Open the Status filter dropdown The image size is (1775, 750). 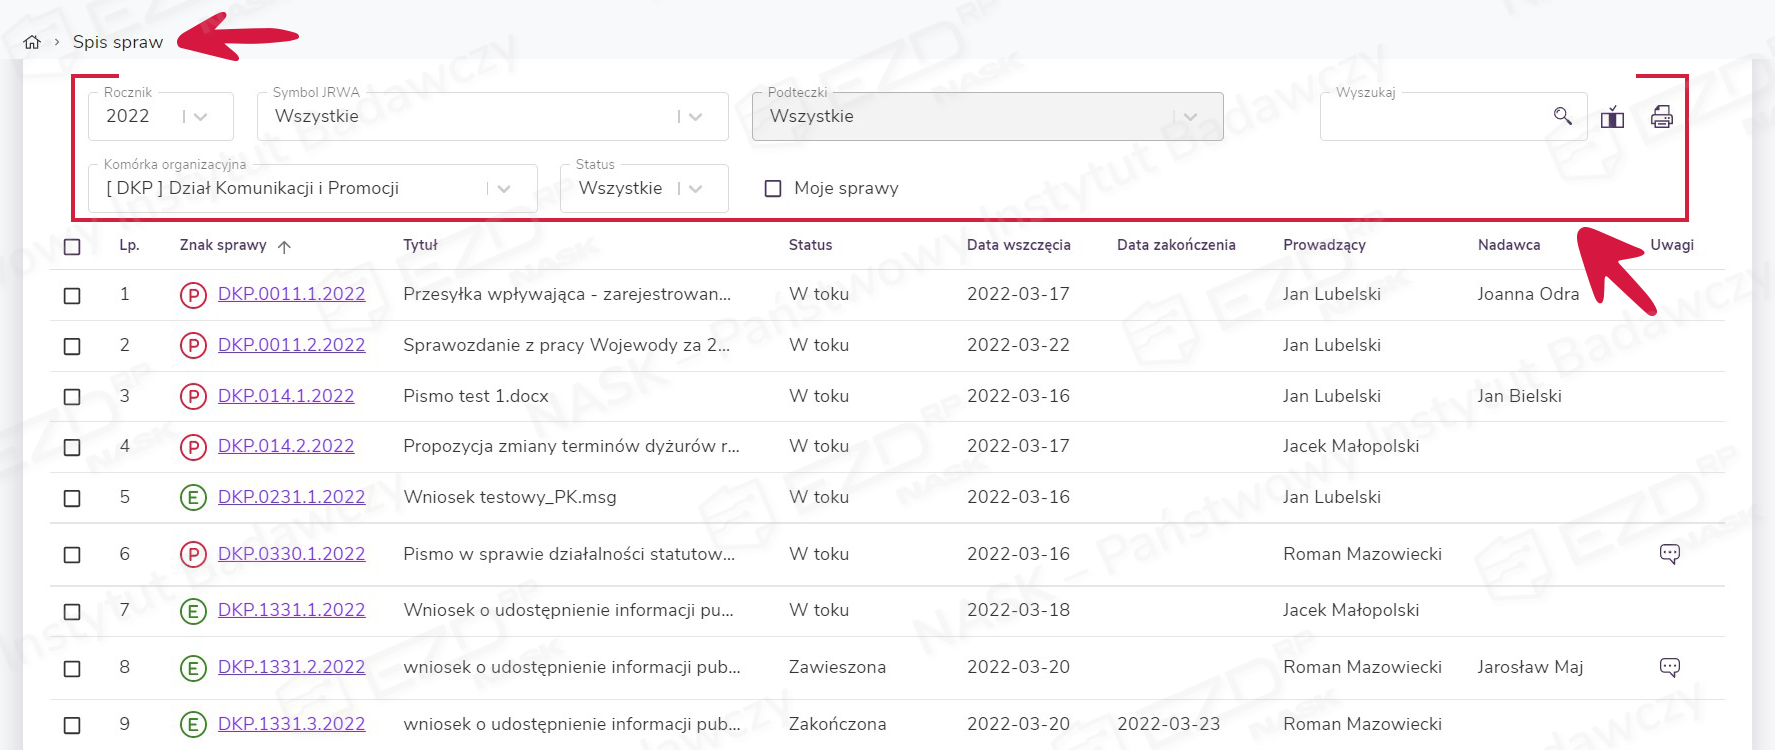pyautogui.click(x=695, y=189)
